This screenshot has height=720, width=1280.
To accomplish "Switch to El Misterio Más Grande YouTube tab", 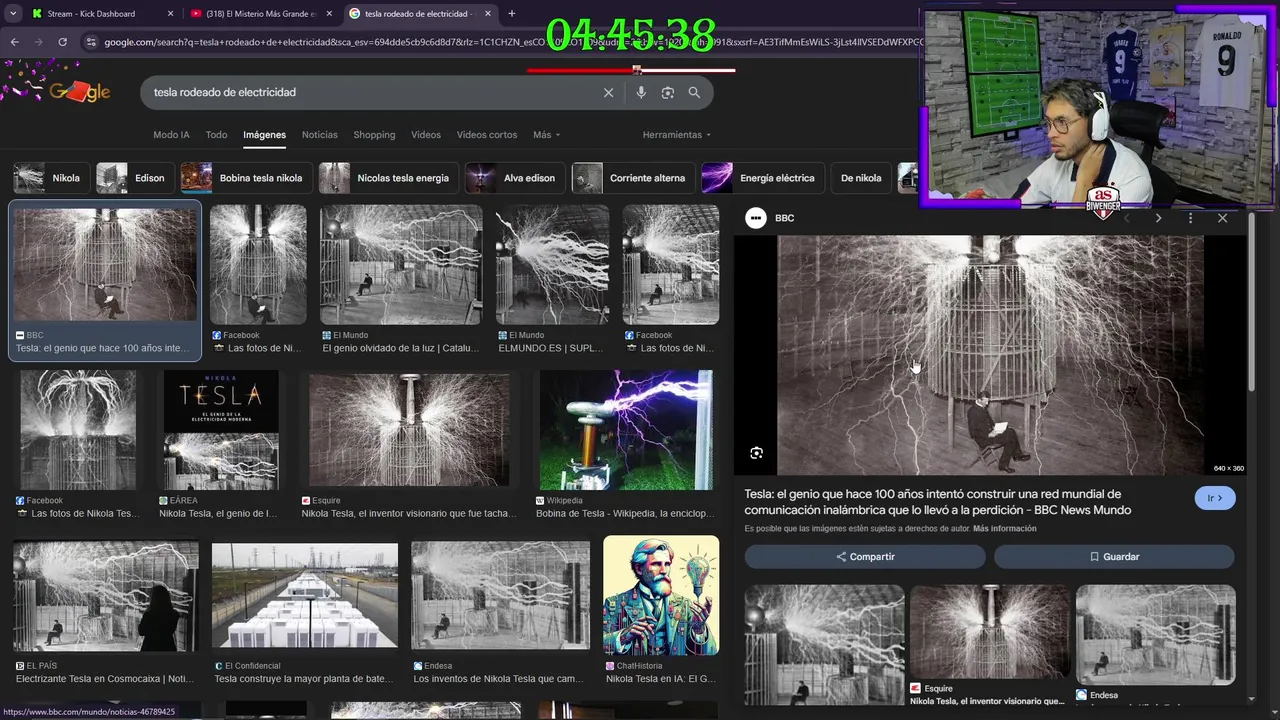I will click(x=261, y=14).
